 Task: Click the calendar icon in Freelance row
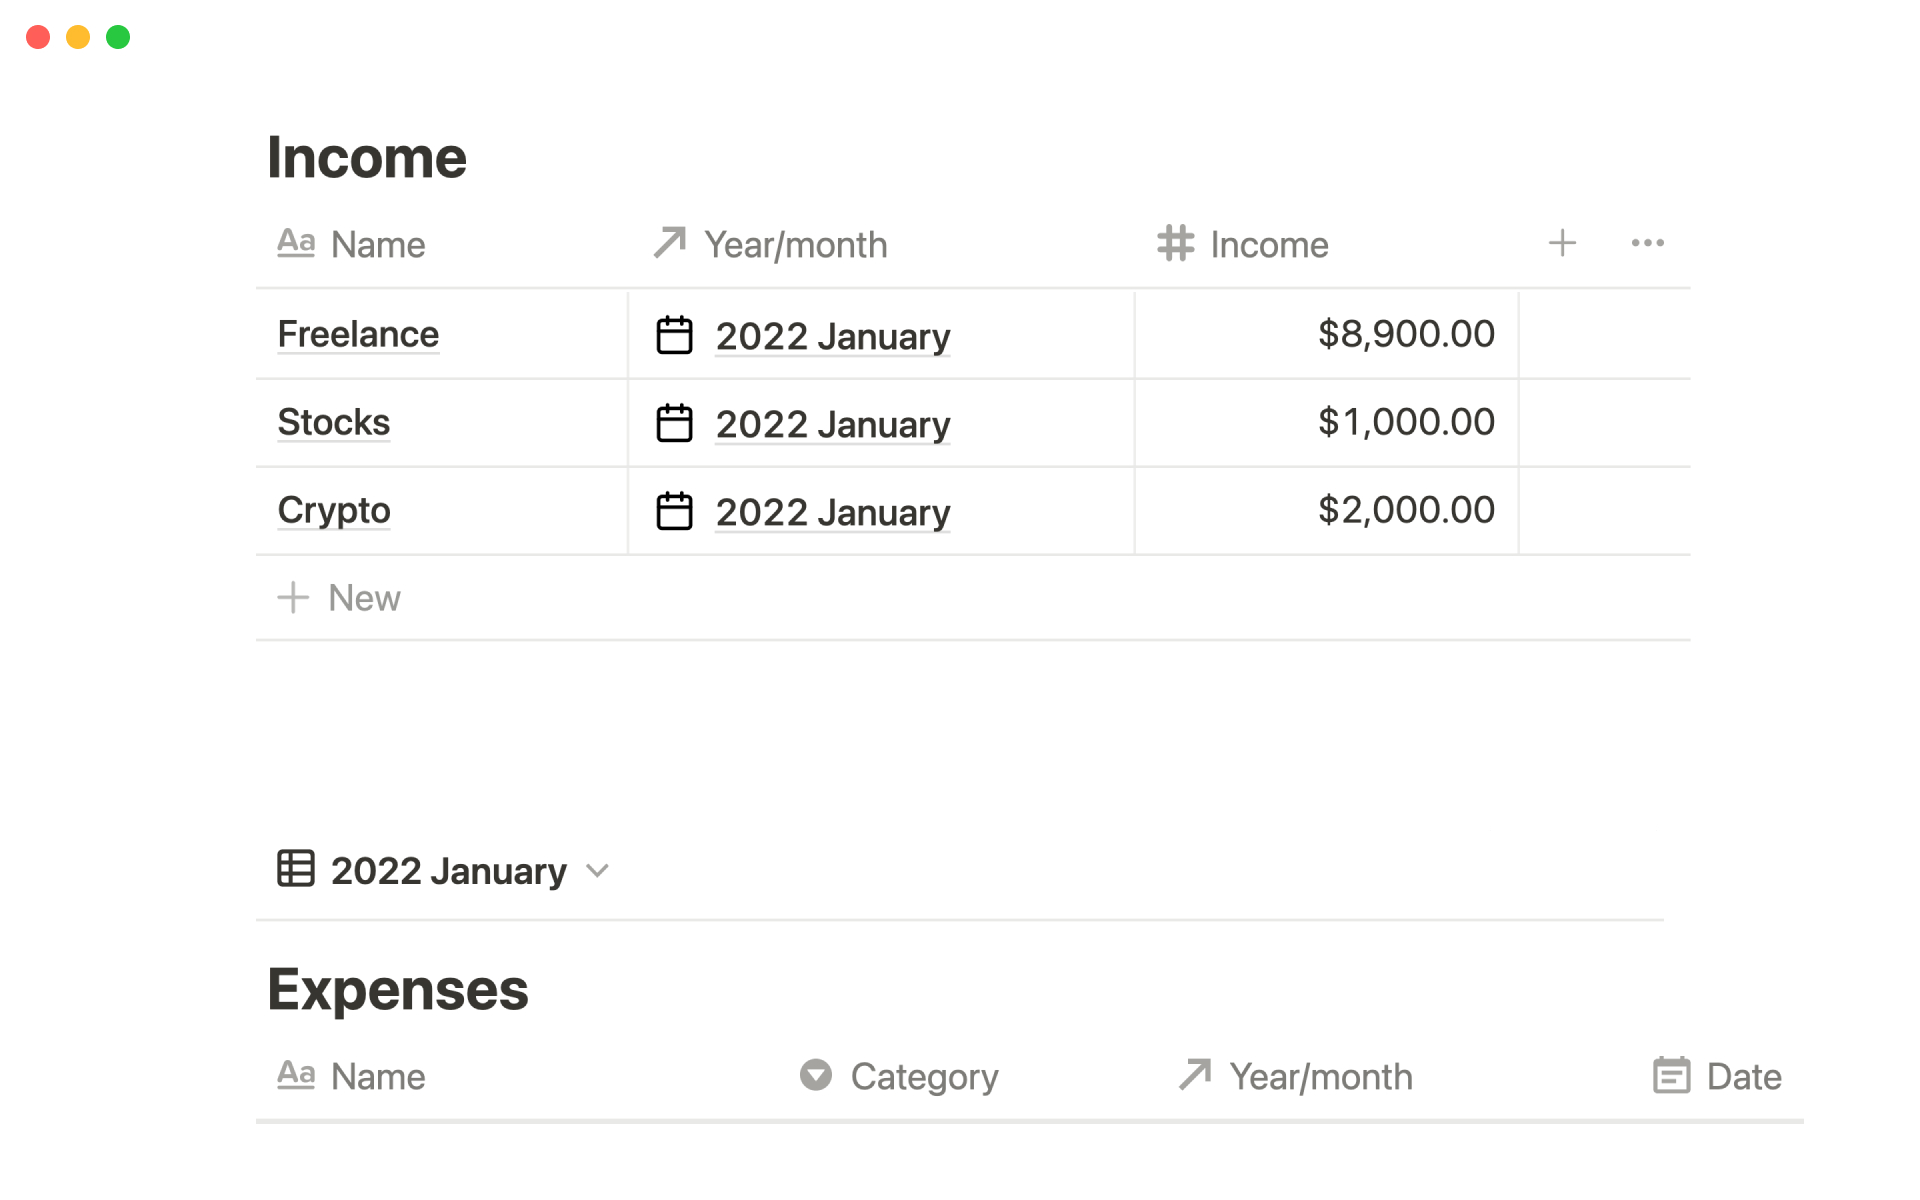(674, 335)
